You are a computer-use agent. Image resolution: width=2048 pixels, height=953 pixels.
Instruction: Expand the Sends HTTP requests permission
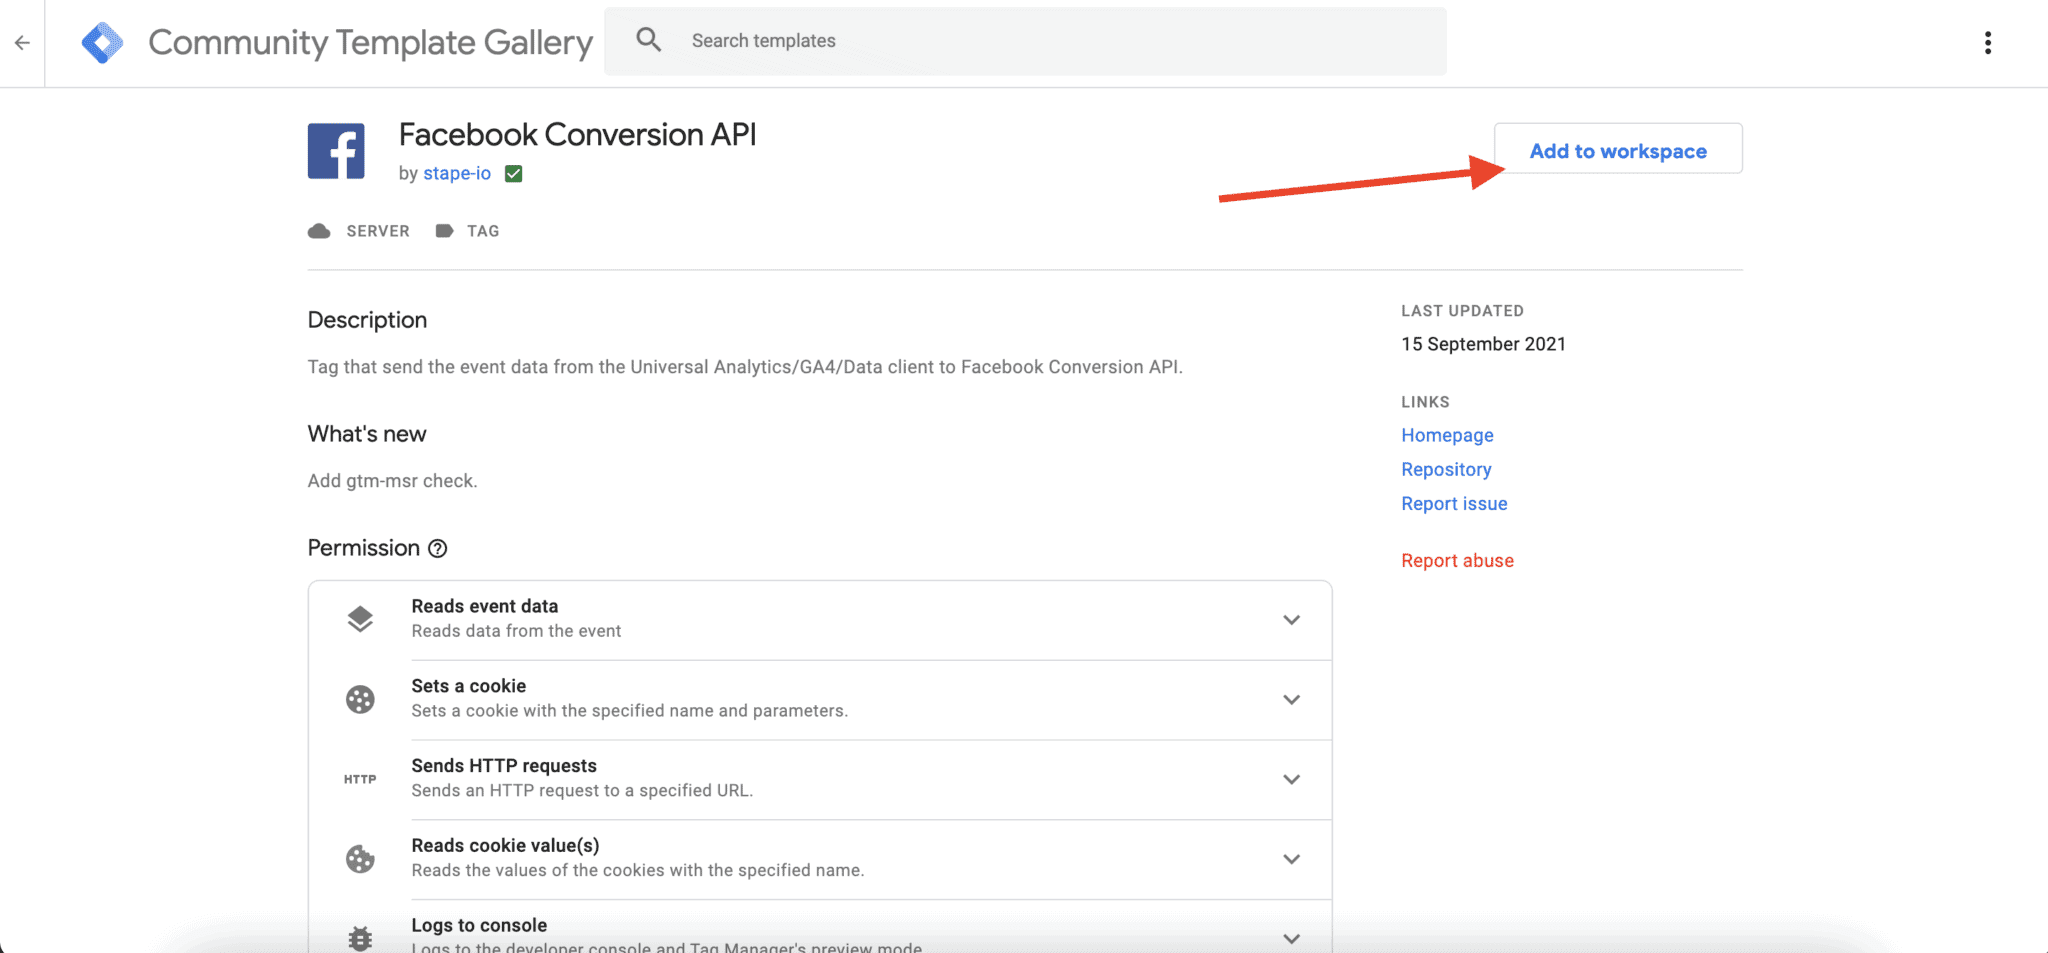tap(1291, 779)
